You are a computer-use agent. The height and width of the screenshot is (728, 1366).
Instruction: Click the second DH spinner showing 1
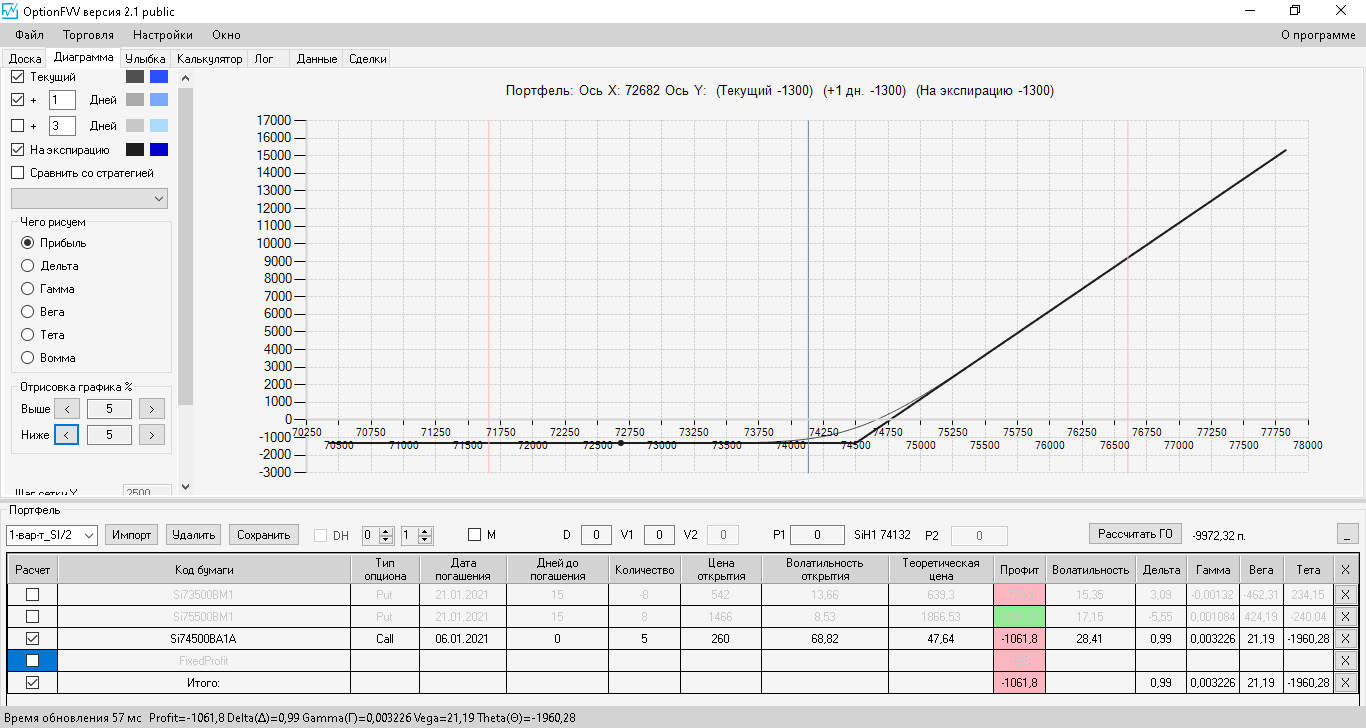(416, 535)
